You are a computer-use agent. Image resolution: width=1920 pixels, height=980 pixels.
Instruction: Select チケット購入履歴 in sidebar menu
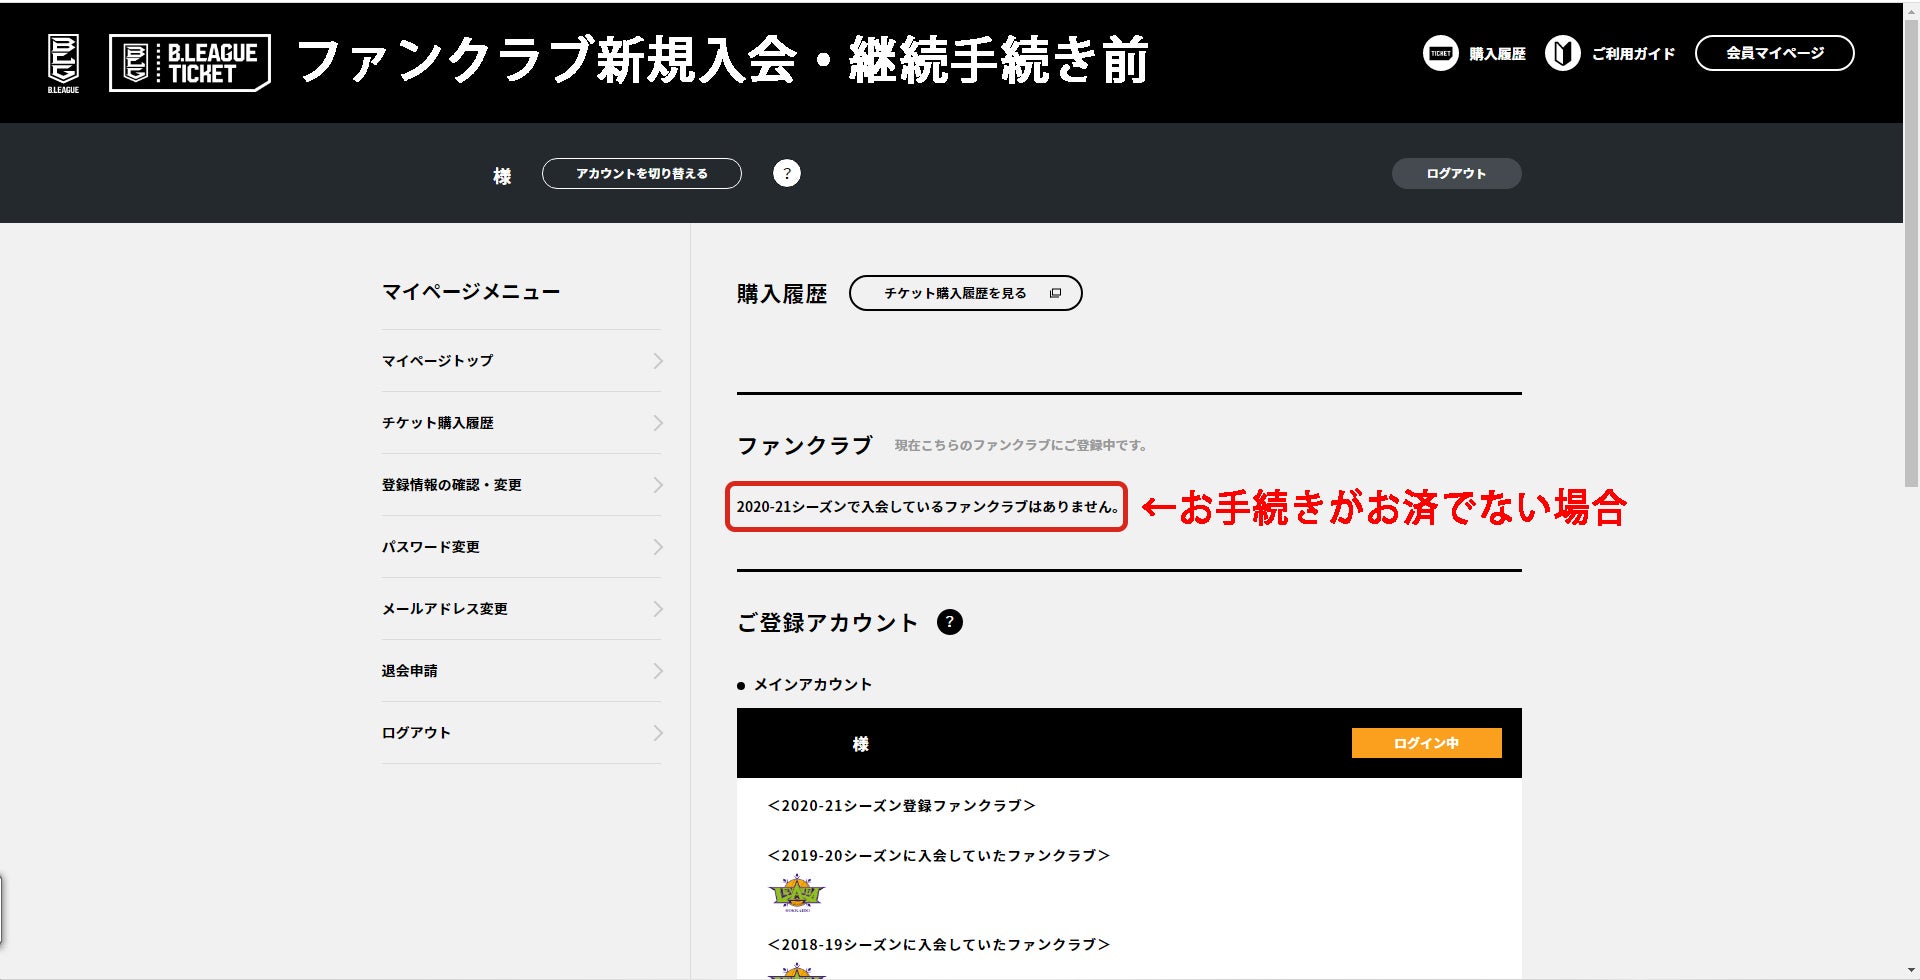click(x=437, y=423)
